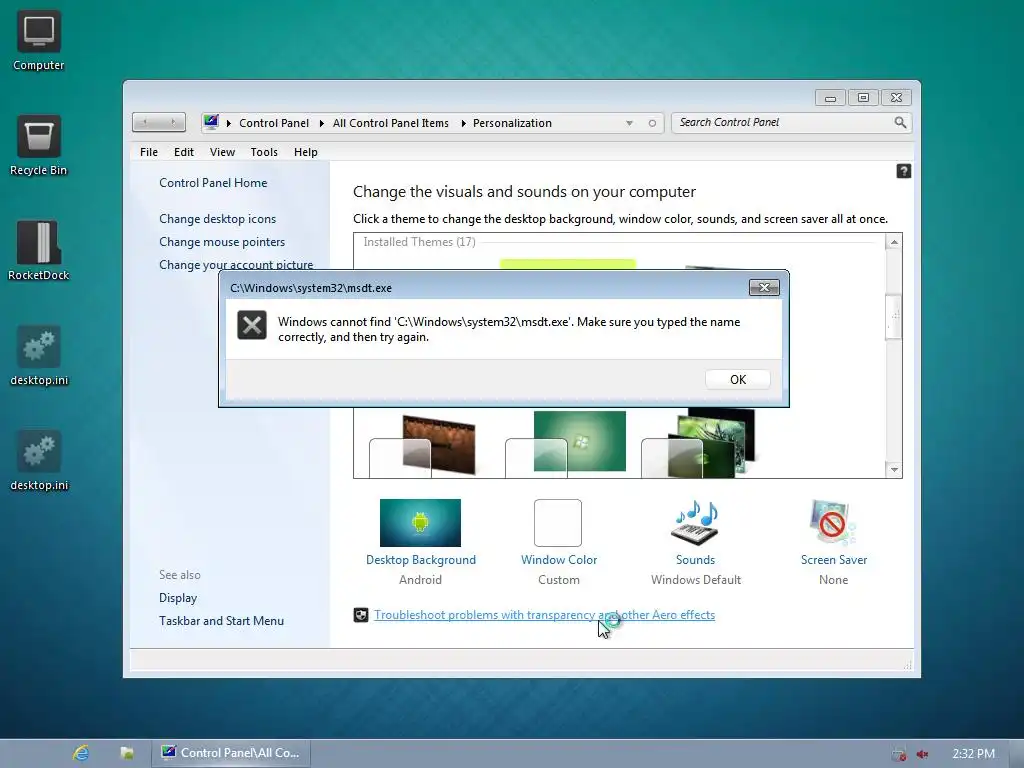Click the forward navigation arrow
The image size is (1024, 768).
tap(173, 122)
